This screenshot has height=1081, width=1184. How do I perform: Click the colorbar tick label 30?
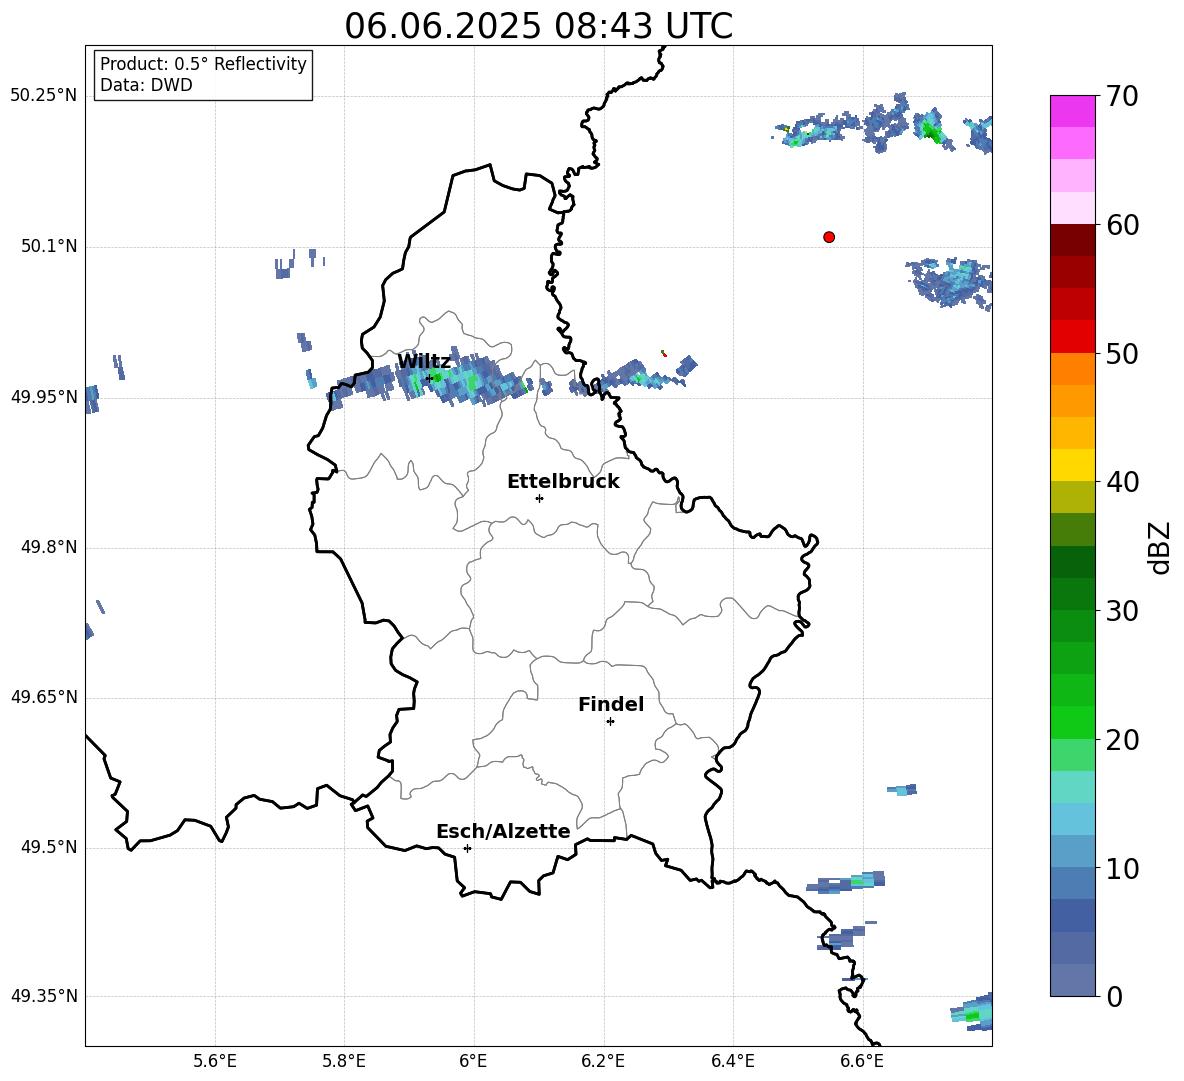pos(1122,611)
